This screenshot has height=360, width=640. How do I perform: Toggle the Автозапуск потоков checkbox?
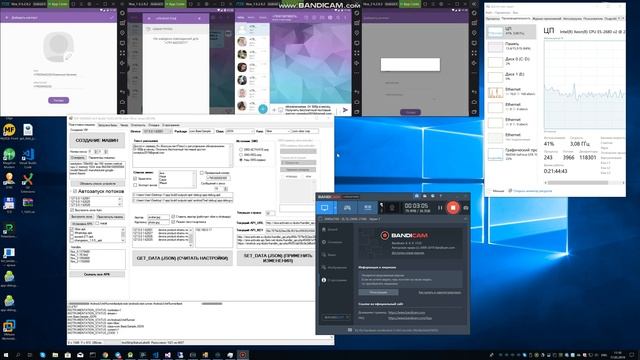pyautogui.click(x=75, y=191)
